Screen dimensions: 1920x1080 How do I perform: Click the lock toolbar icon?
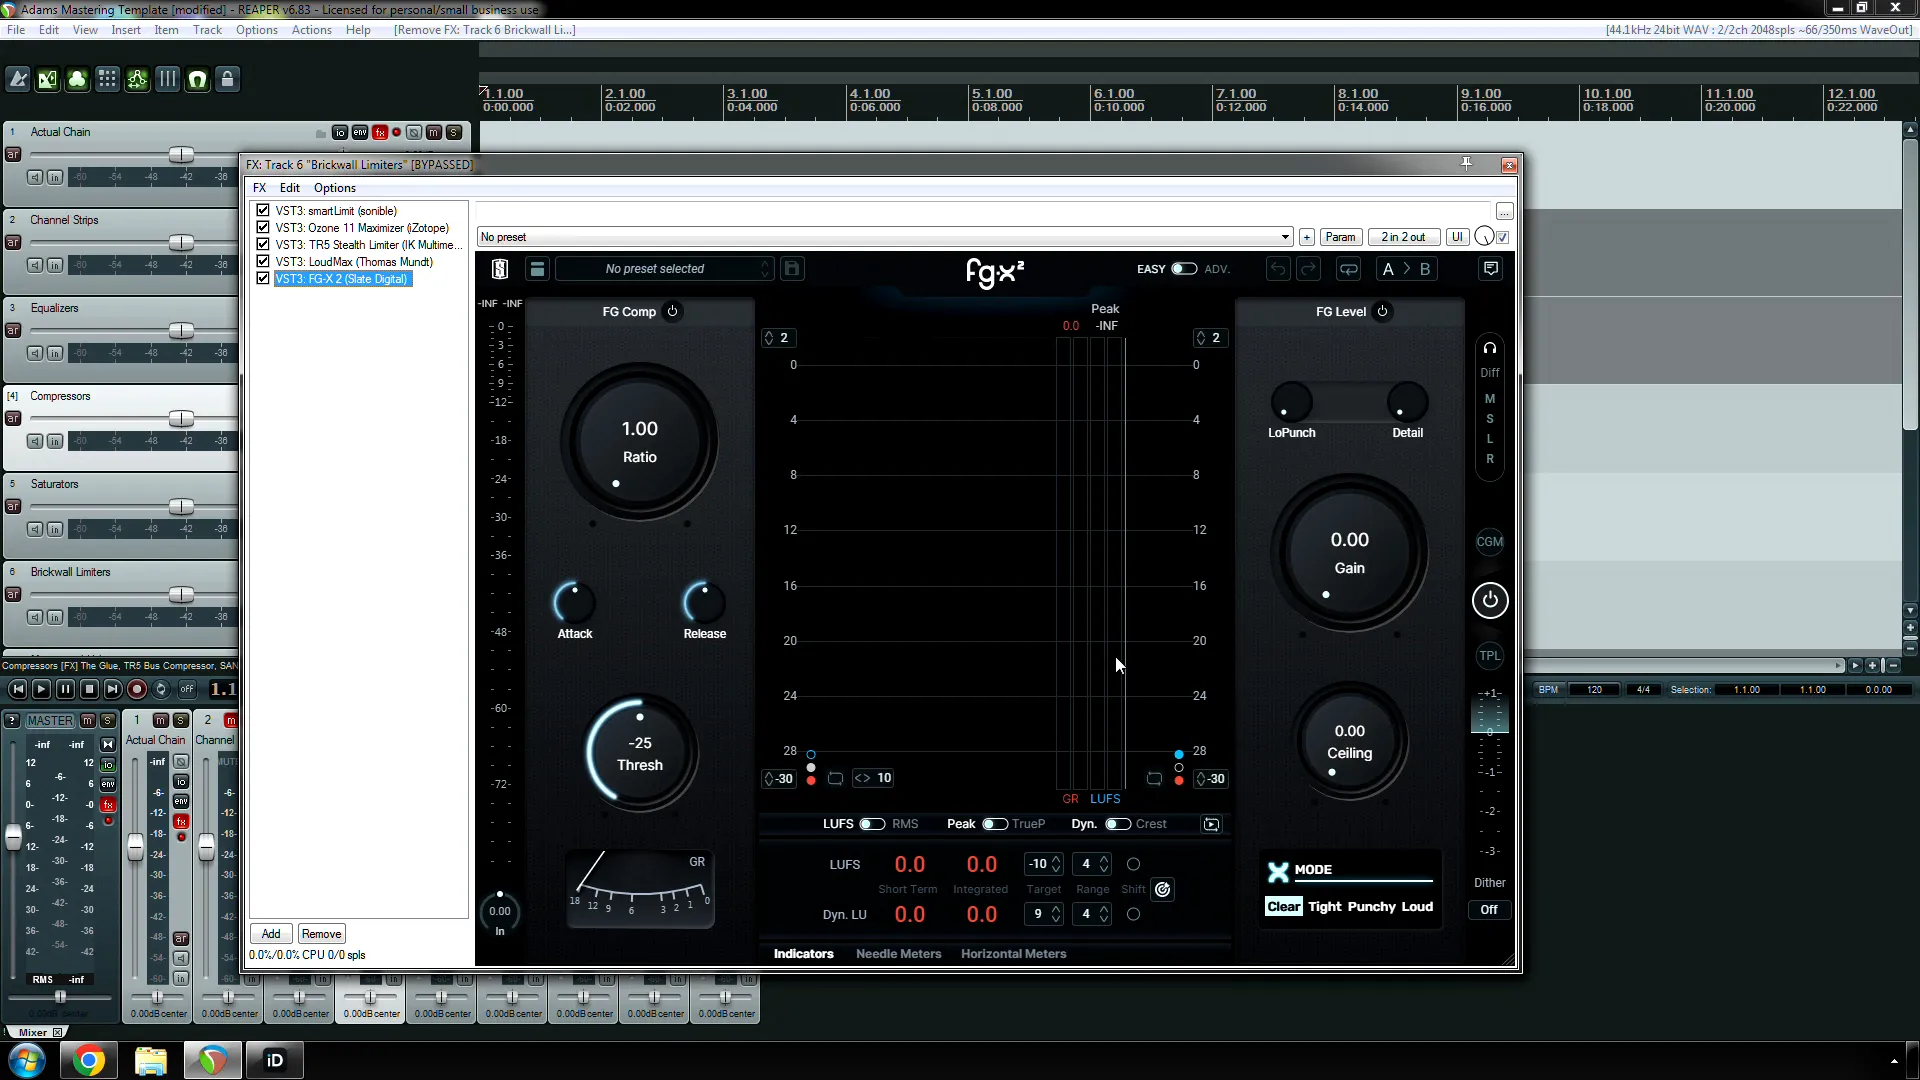pos(228,79)
